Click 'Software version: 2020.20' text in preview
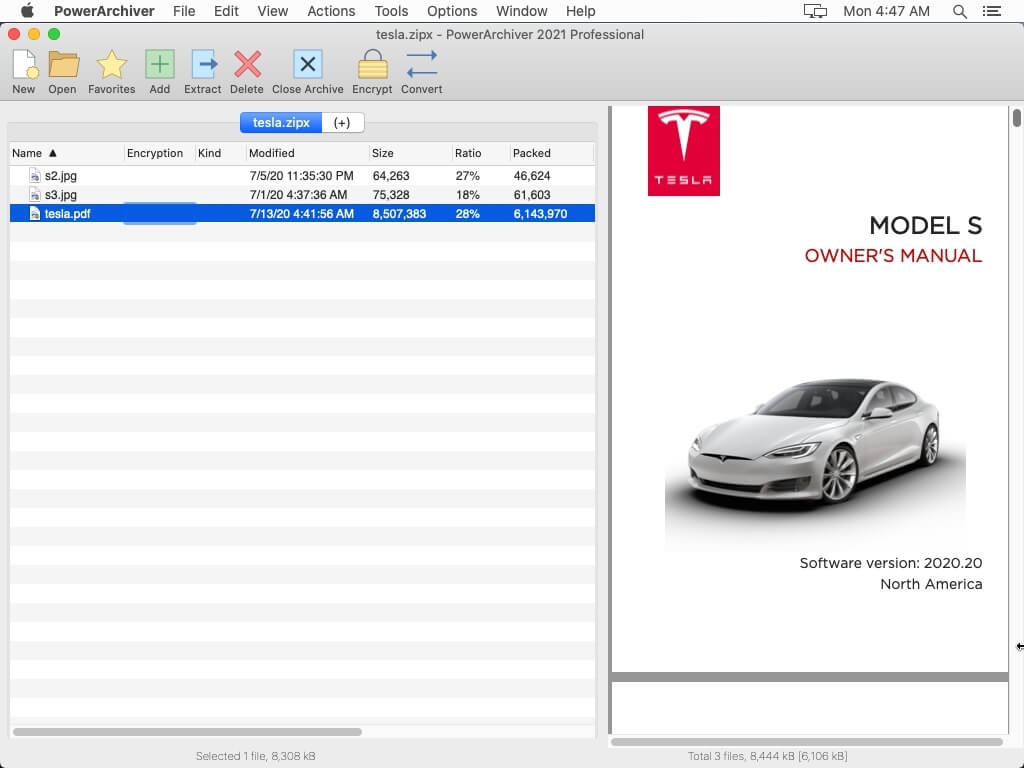The image size is (1024, 768). tap(891, 563)
